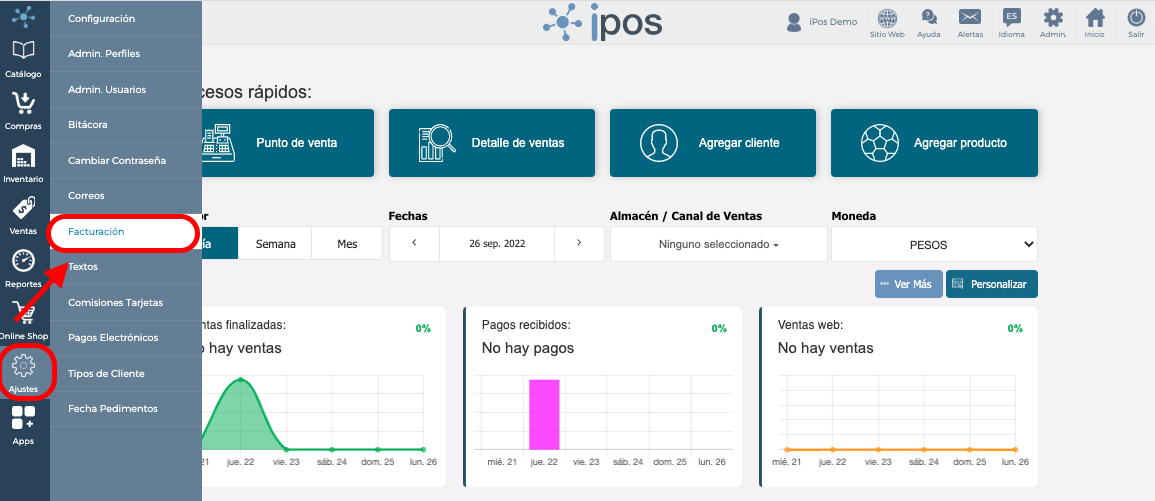Open the Catálogo sidebar icon

pos(24,59)
